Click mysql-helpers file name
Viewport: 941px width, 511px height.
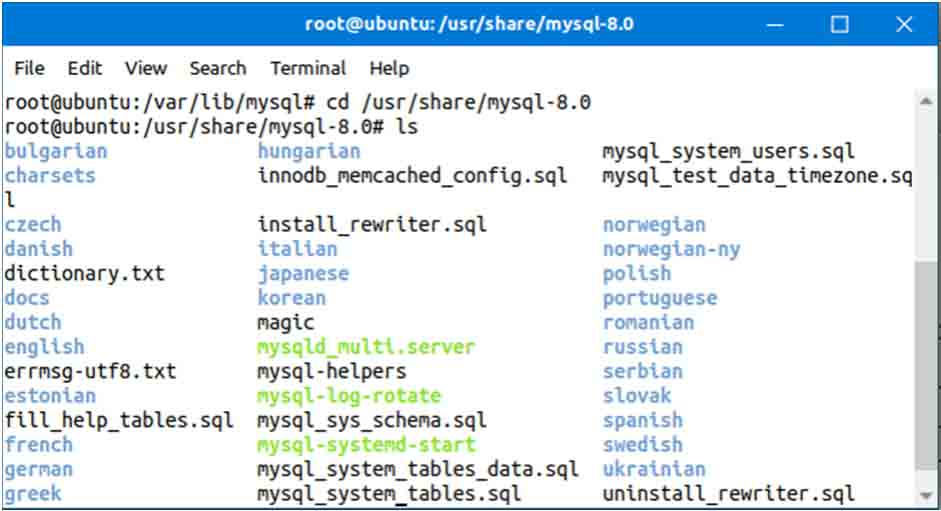[x=332, y=372]
